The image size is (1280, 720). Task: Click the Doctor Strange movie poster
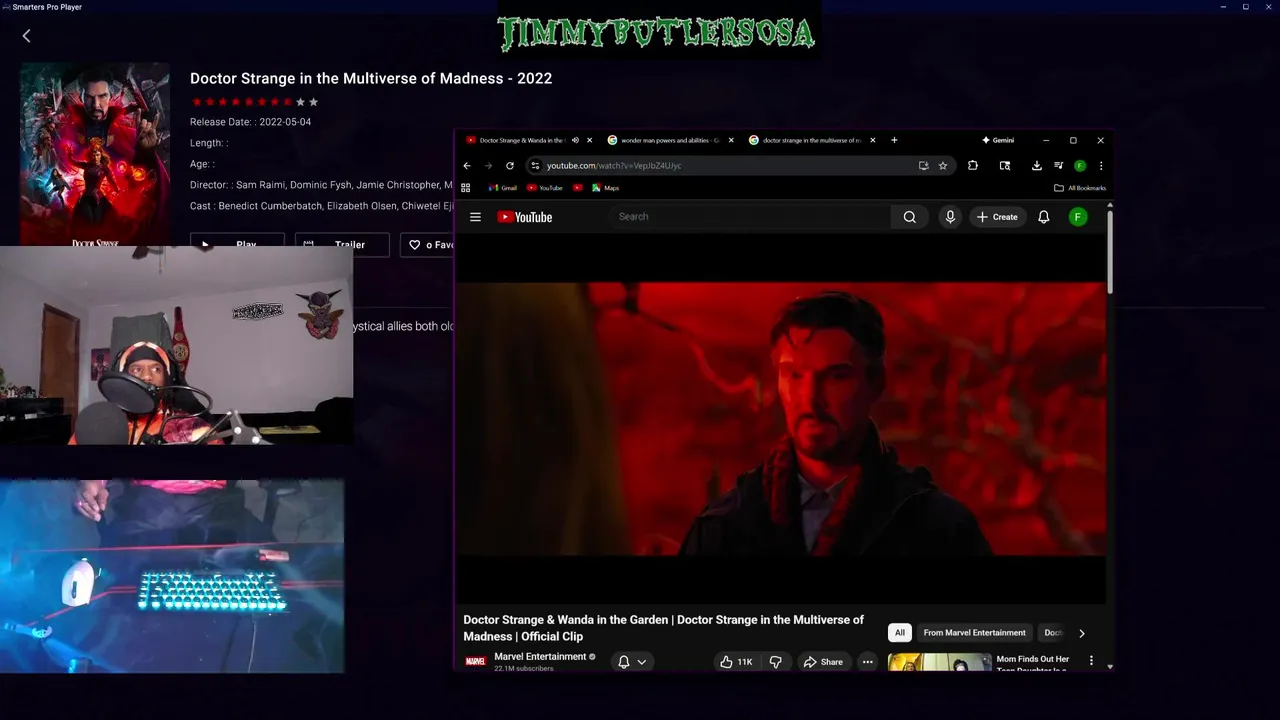click(x=95, y=154)
